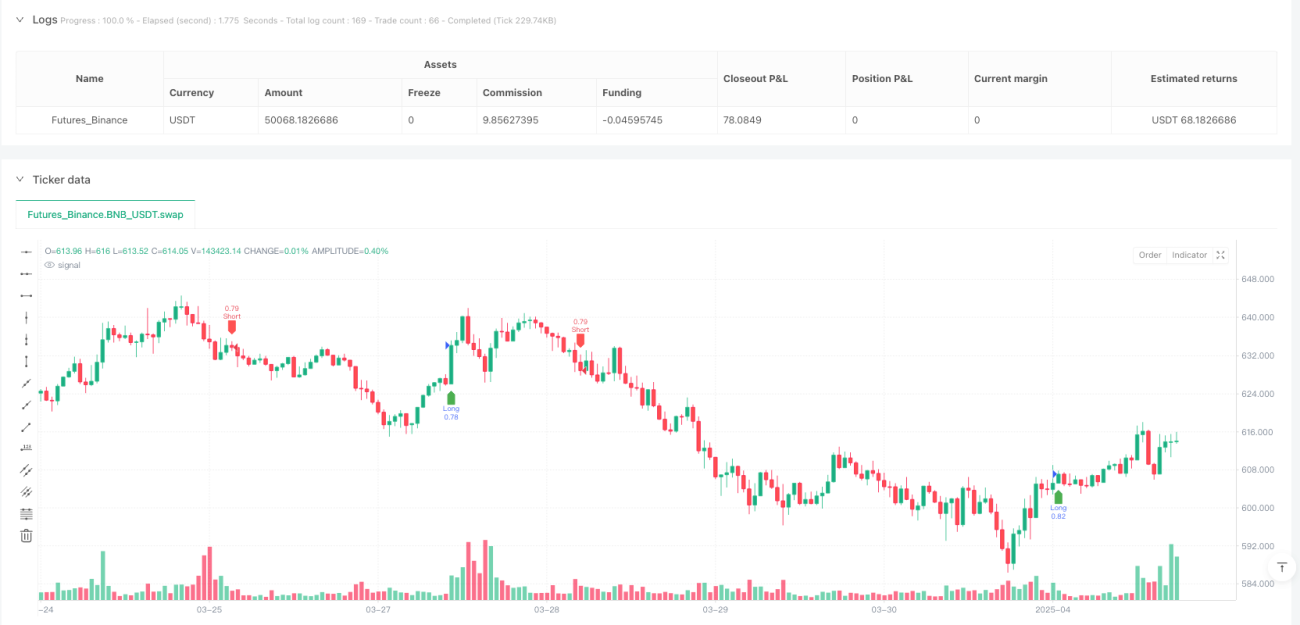Select the horizontal ray line drawing tool
The width and height of the screenshot is (1300, 625).
[27, 273]
